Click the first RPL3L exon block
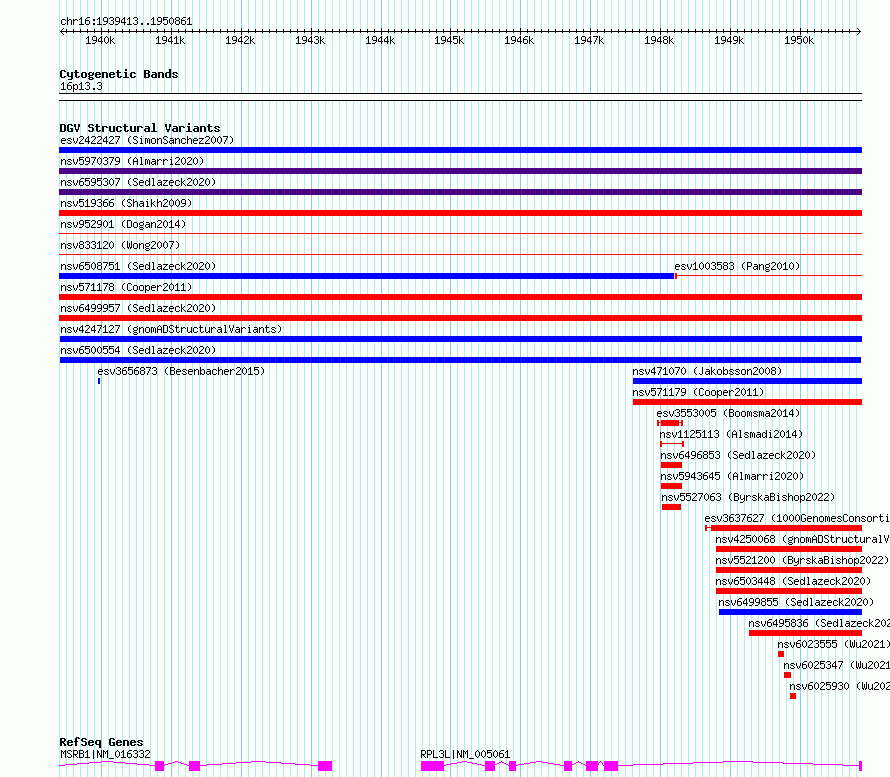890x777 pixels. pyautogui.click(x=433, y=766)
